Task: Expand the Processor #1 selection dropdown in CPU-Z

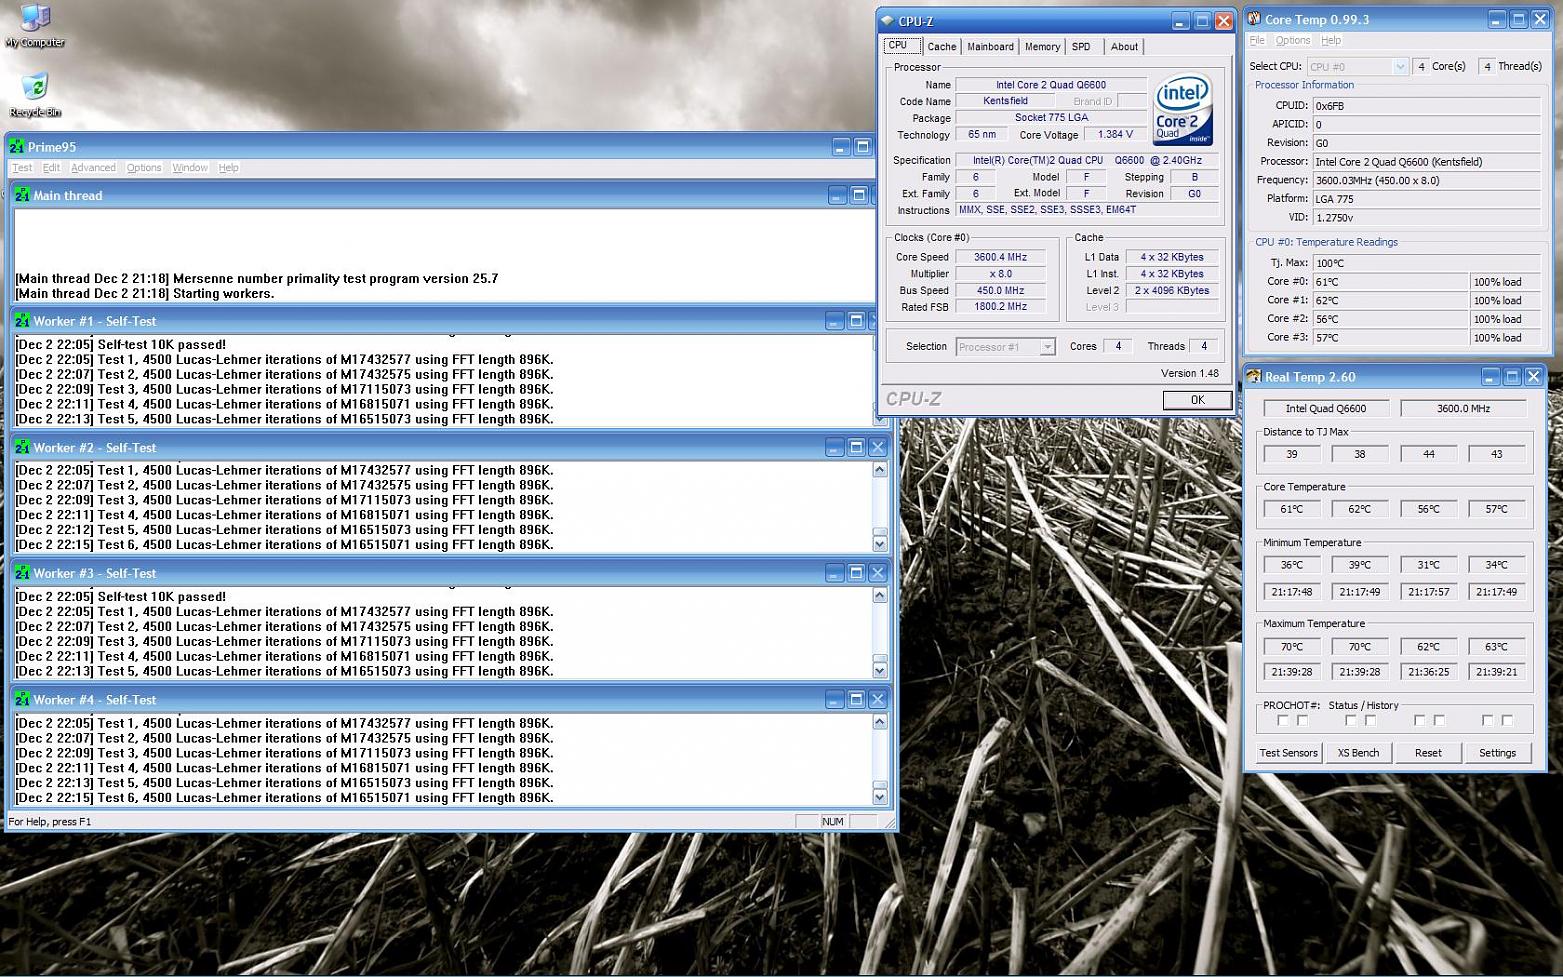Action: pos(1047,347)
